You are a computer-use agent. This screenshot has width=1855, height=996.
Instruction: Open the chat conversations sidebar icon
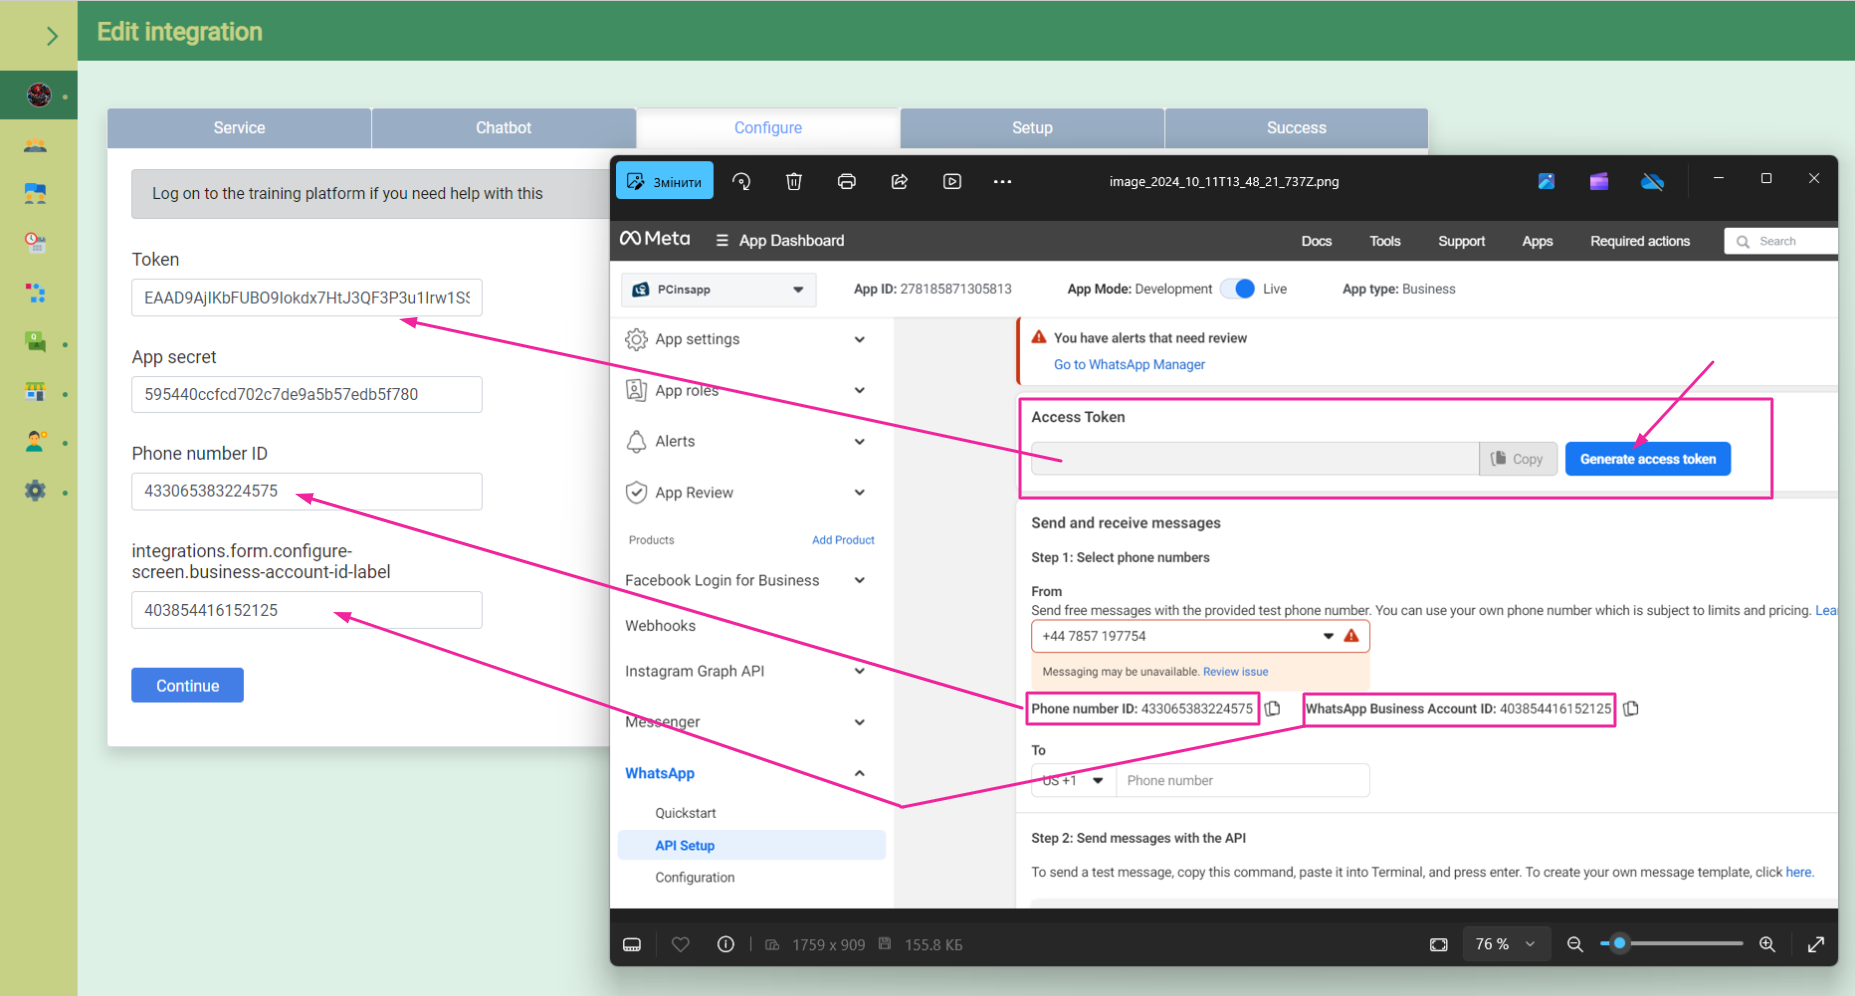pos(35,194)
